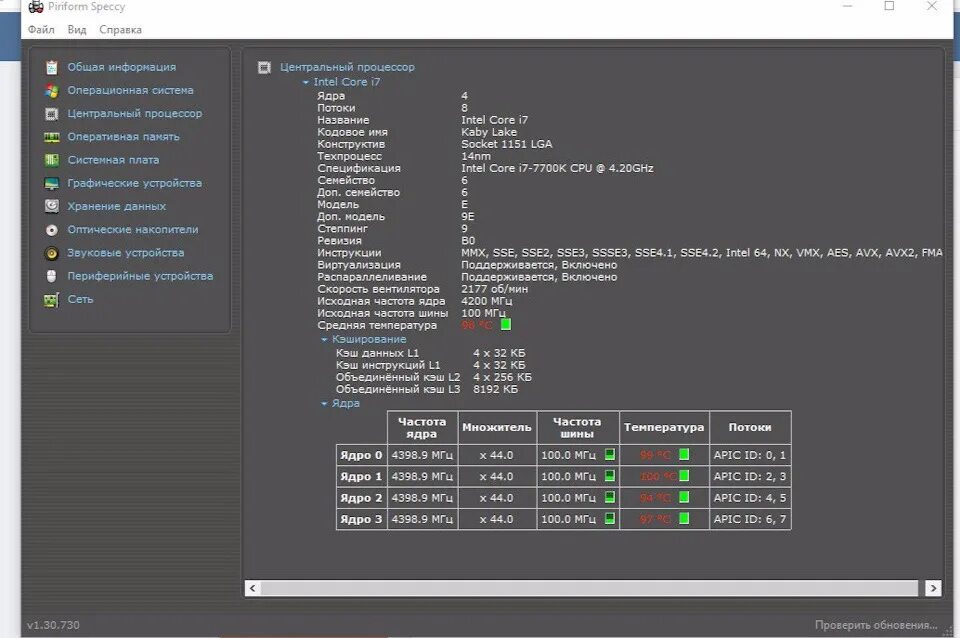The height and width of the screenshot is (638, 960).
Task: Click the horizontal scrollbar left arrow
Action: [252, 588]
